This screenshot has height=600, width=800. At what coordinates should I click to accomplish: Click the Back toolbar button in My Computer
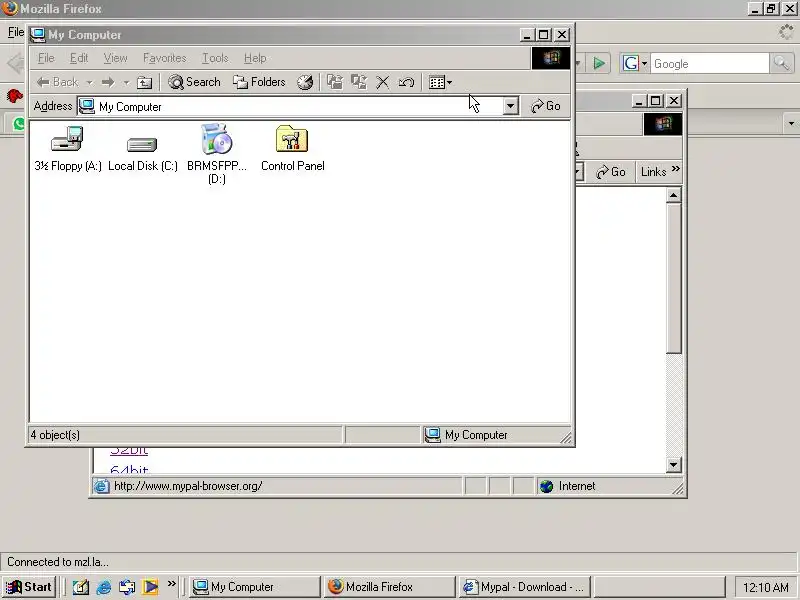click(58, 82)
